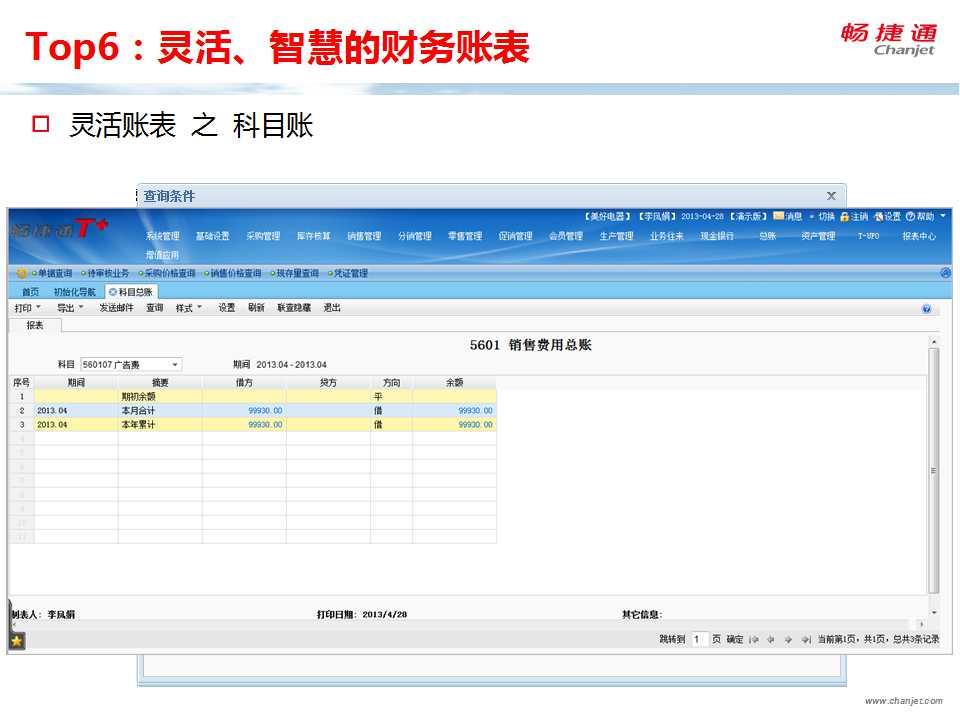The image size is (960, 720).
Task: Collapse the header using the round arrow icon
Action: (x=945, y=273)
